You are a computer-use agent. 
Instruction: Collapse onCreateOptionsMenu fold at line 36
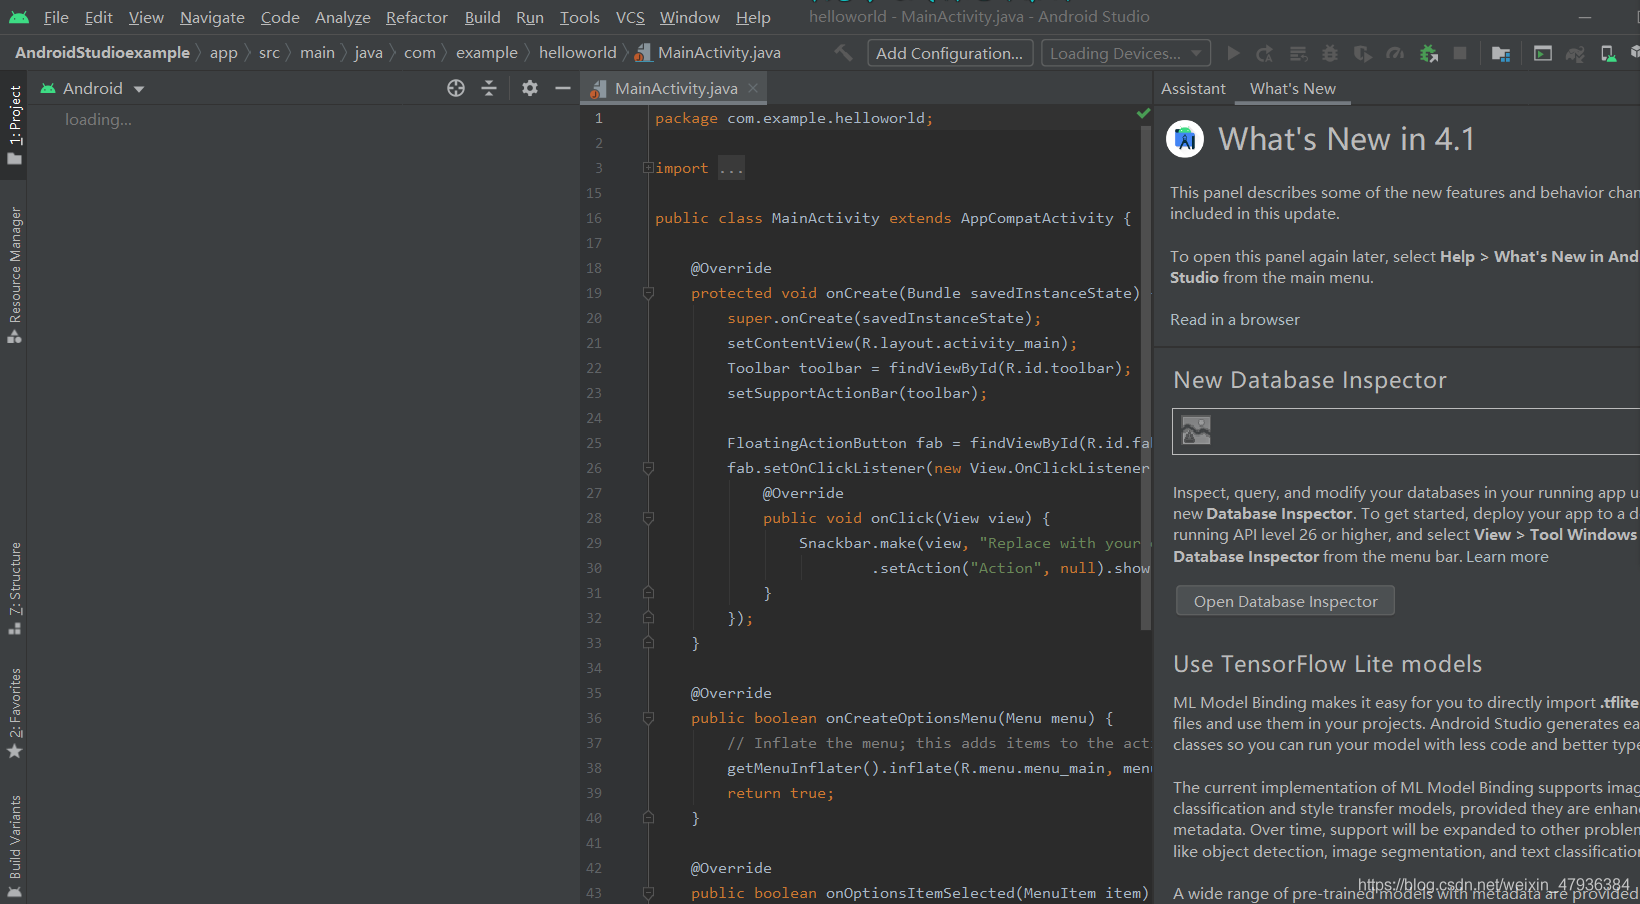pyautogui.click(x=648, y=718)
